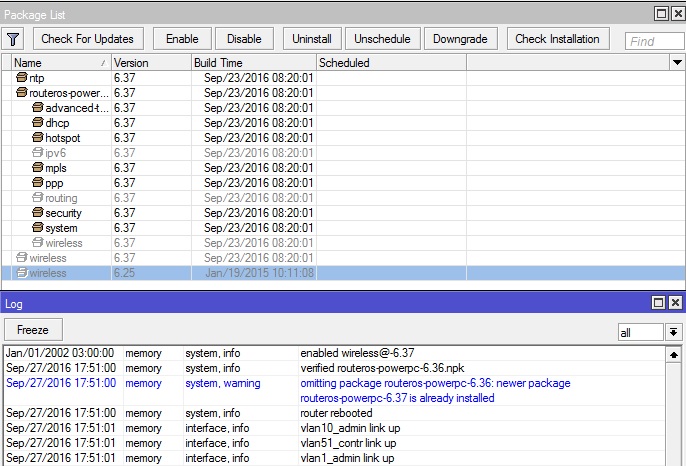This screenshot has width=686, height=466.
Task: Select the hotspot package name
Action: tap(63, 138)
